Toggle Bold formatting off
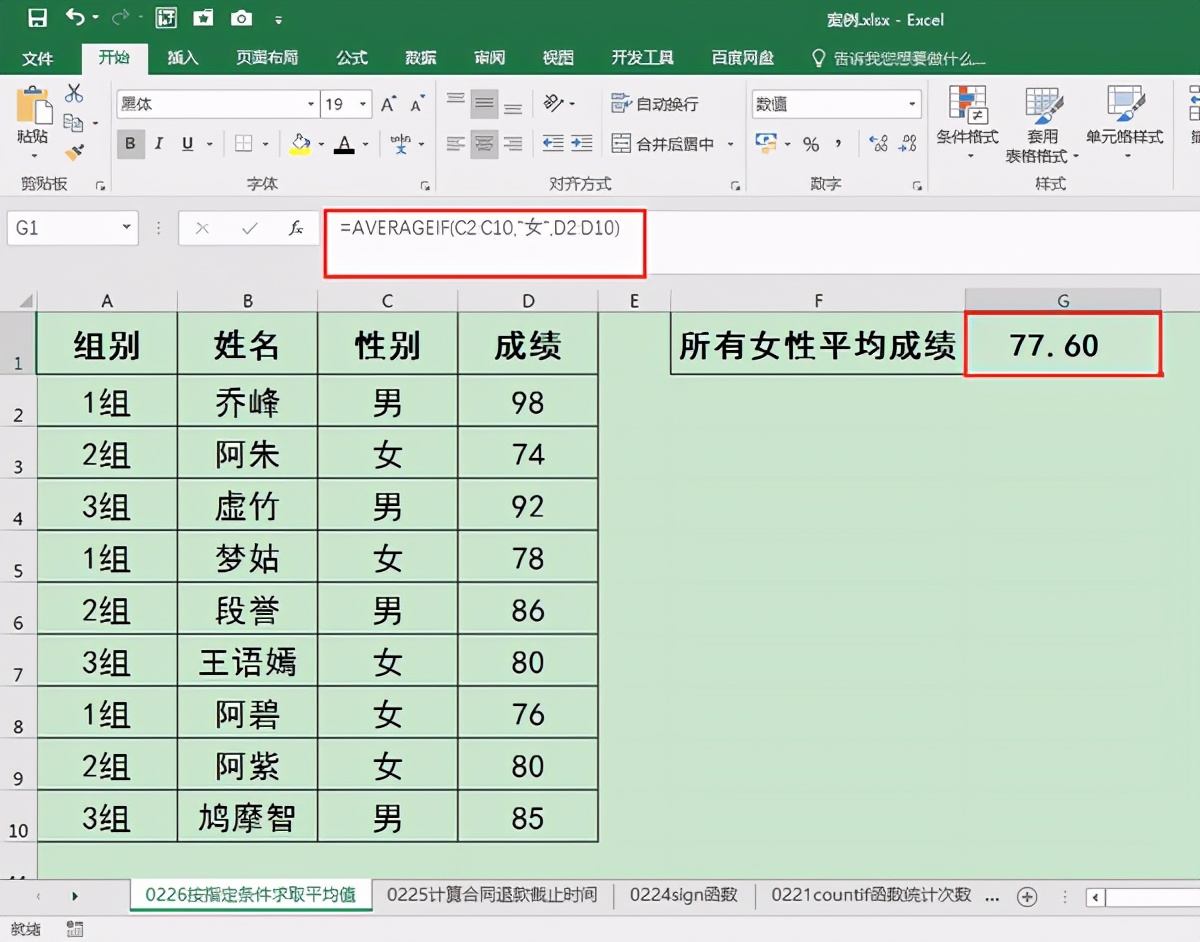This screenshot has width=1200, height=942. click(130, 144)
